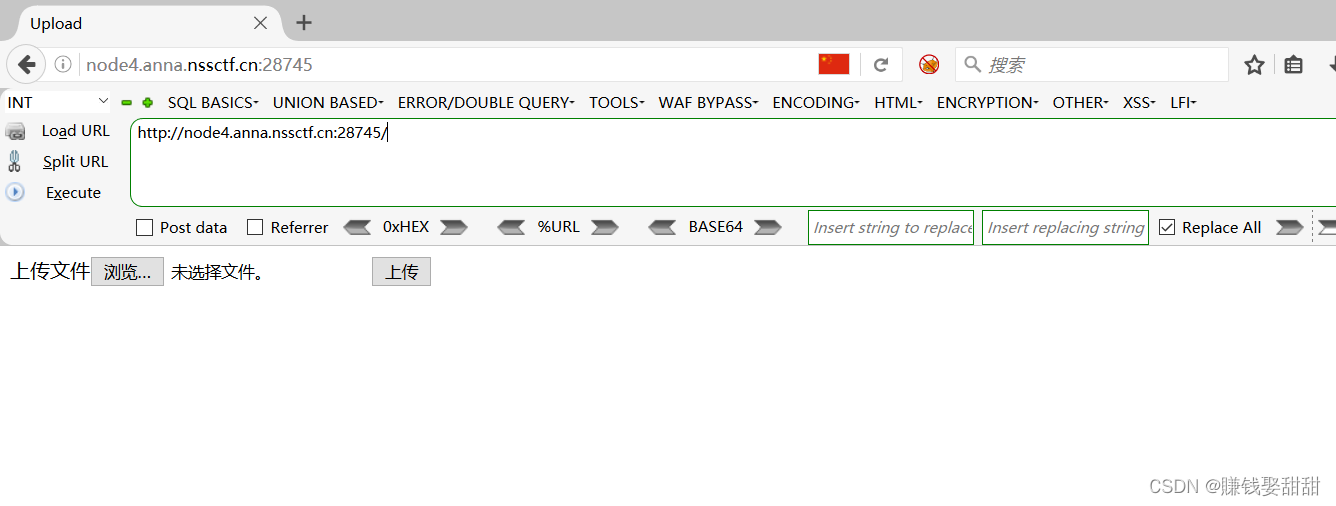Viewport: 1336px width, 506px height.
Task: Reload the page with refresh icon
Action: tap(881, 65)
